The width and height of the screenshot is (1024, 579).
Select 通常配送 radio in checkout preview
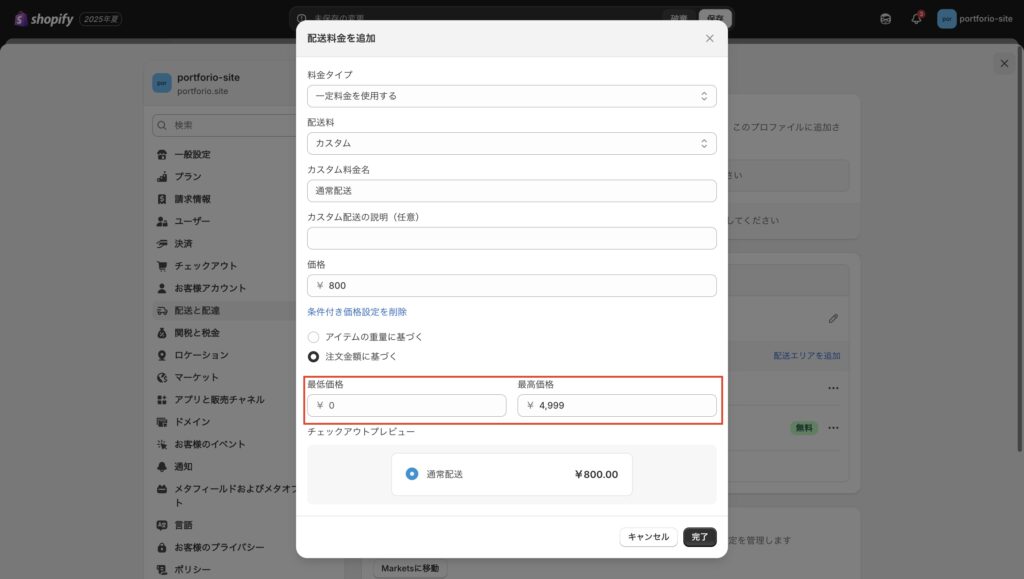click(x=412, y=474)
